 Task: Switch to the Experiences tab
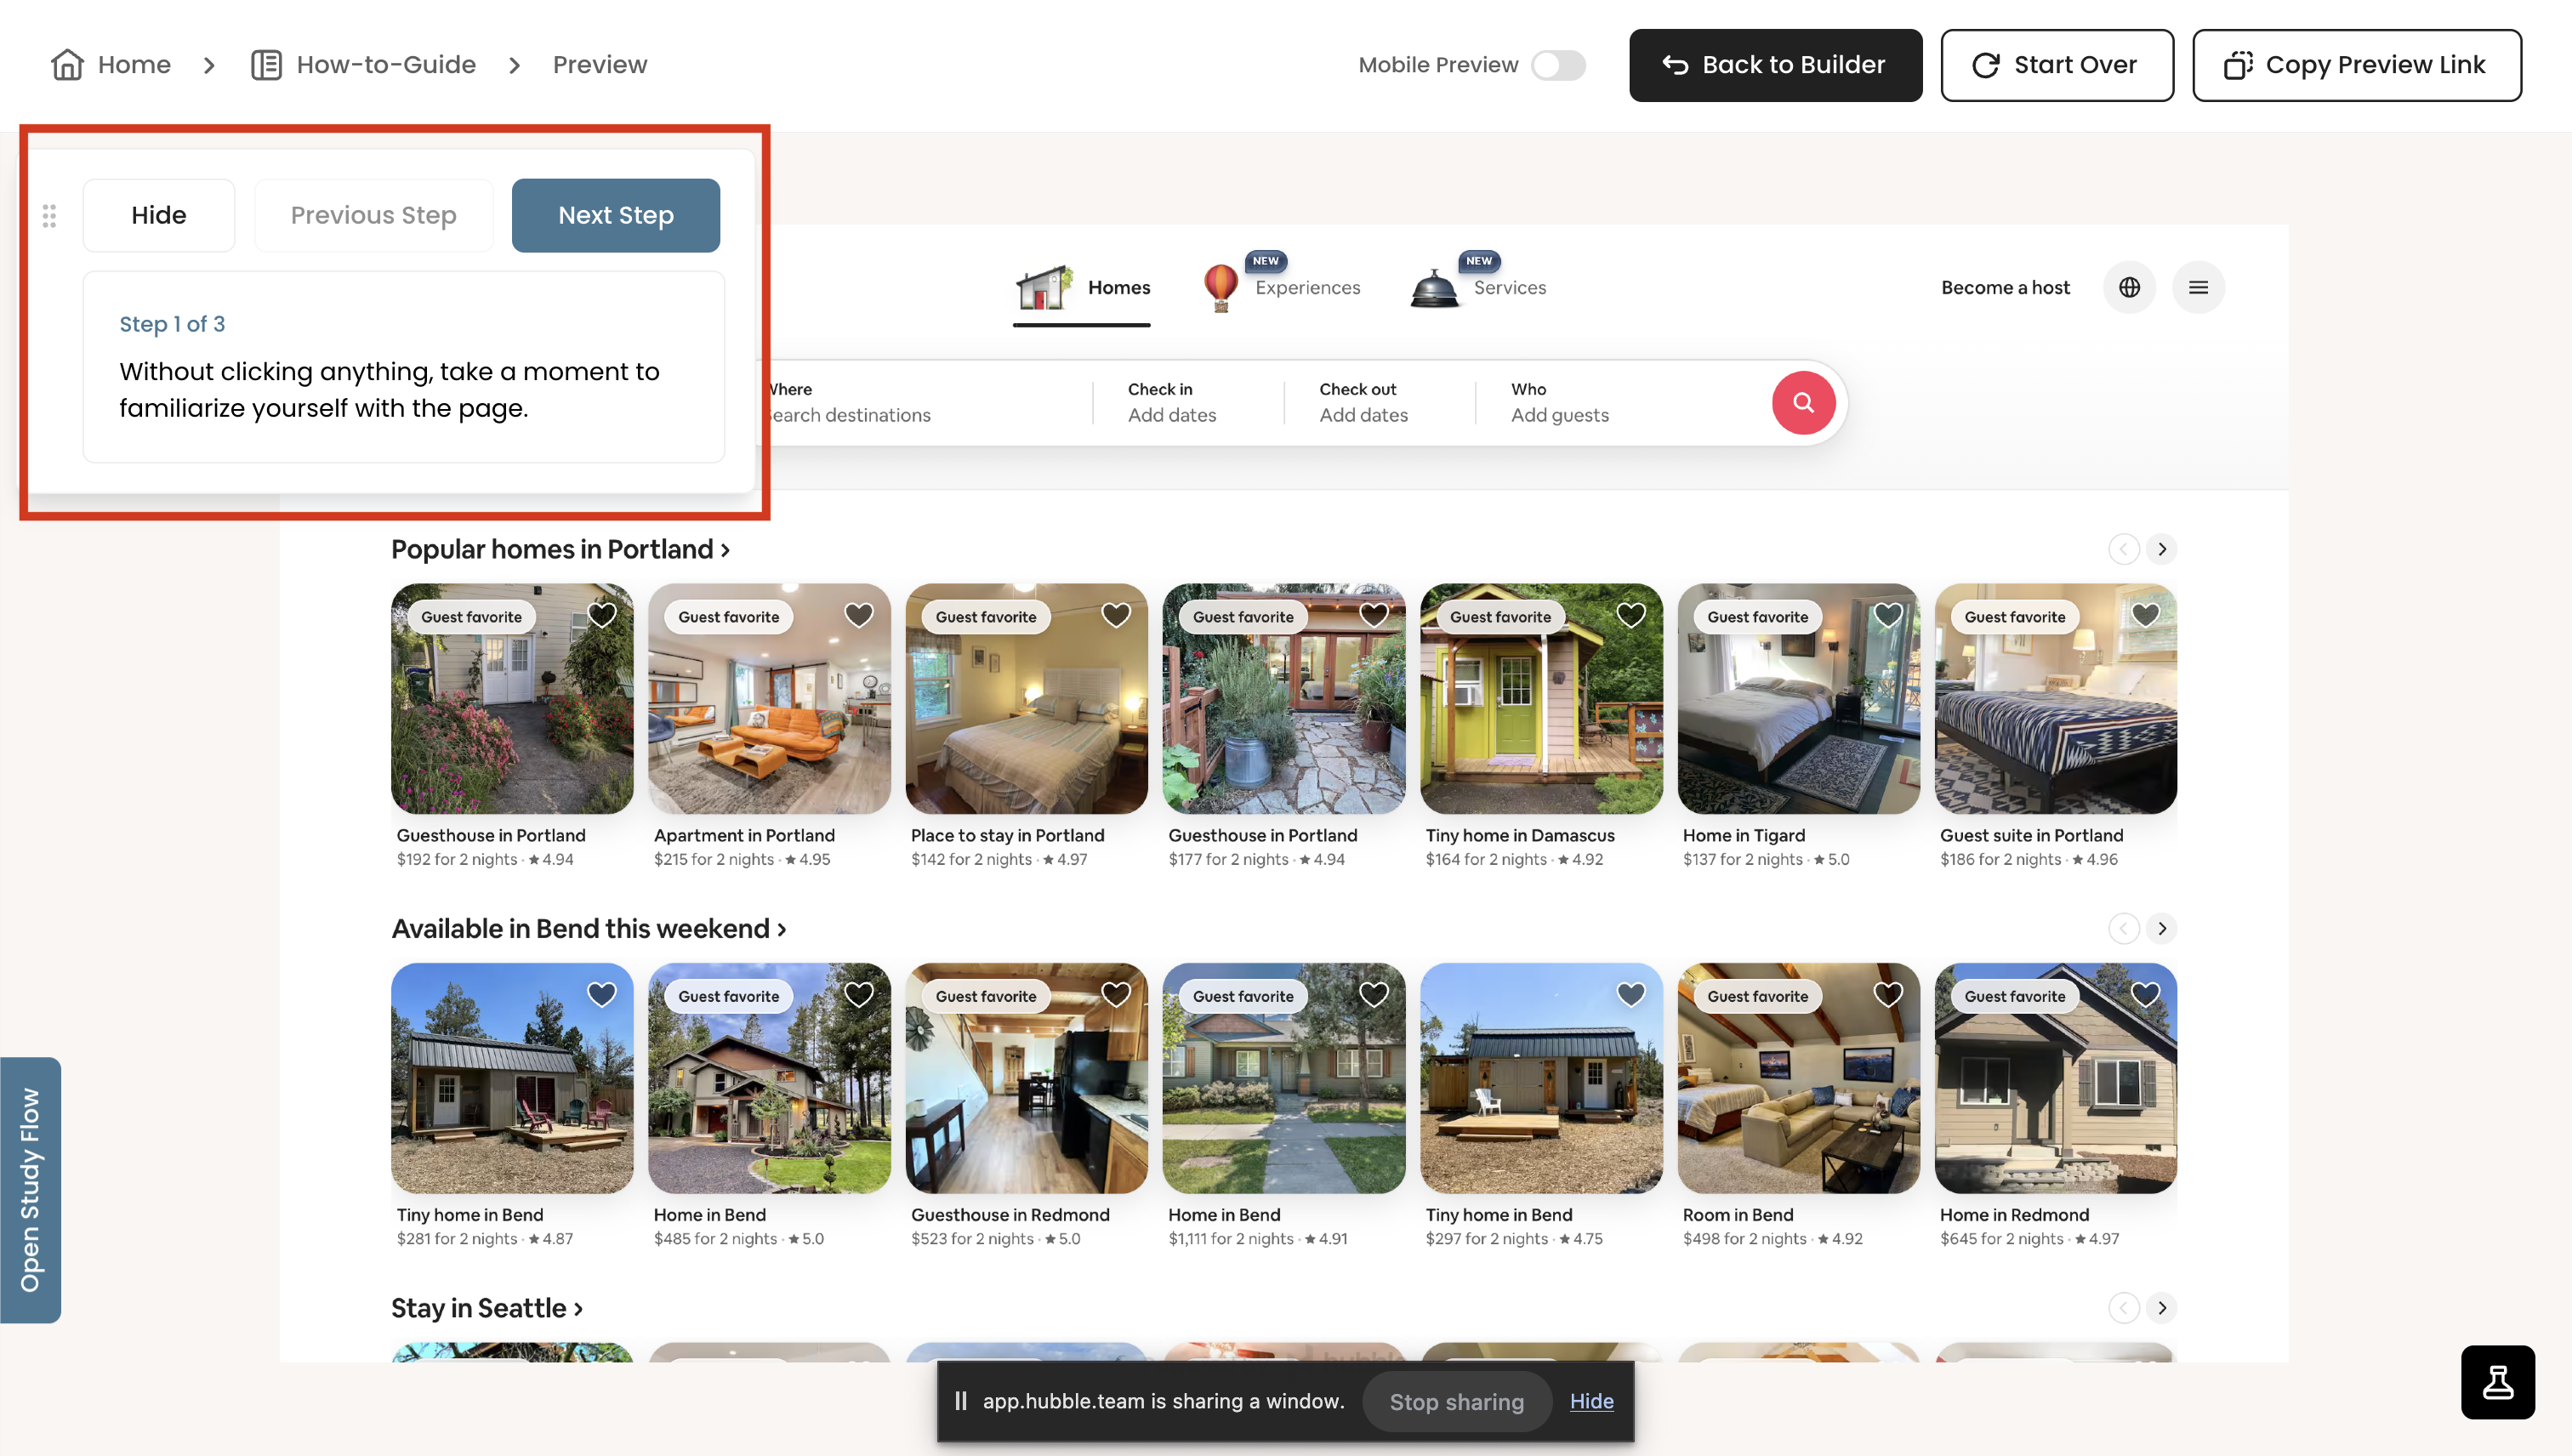1281,287
